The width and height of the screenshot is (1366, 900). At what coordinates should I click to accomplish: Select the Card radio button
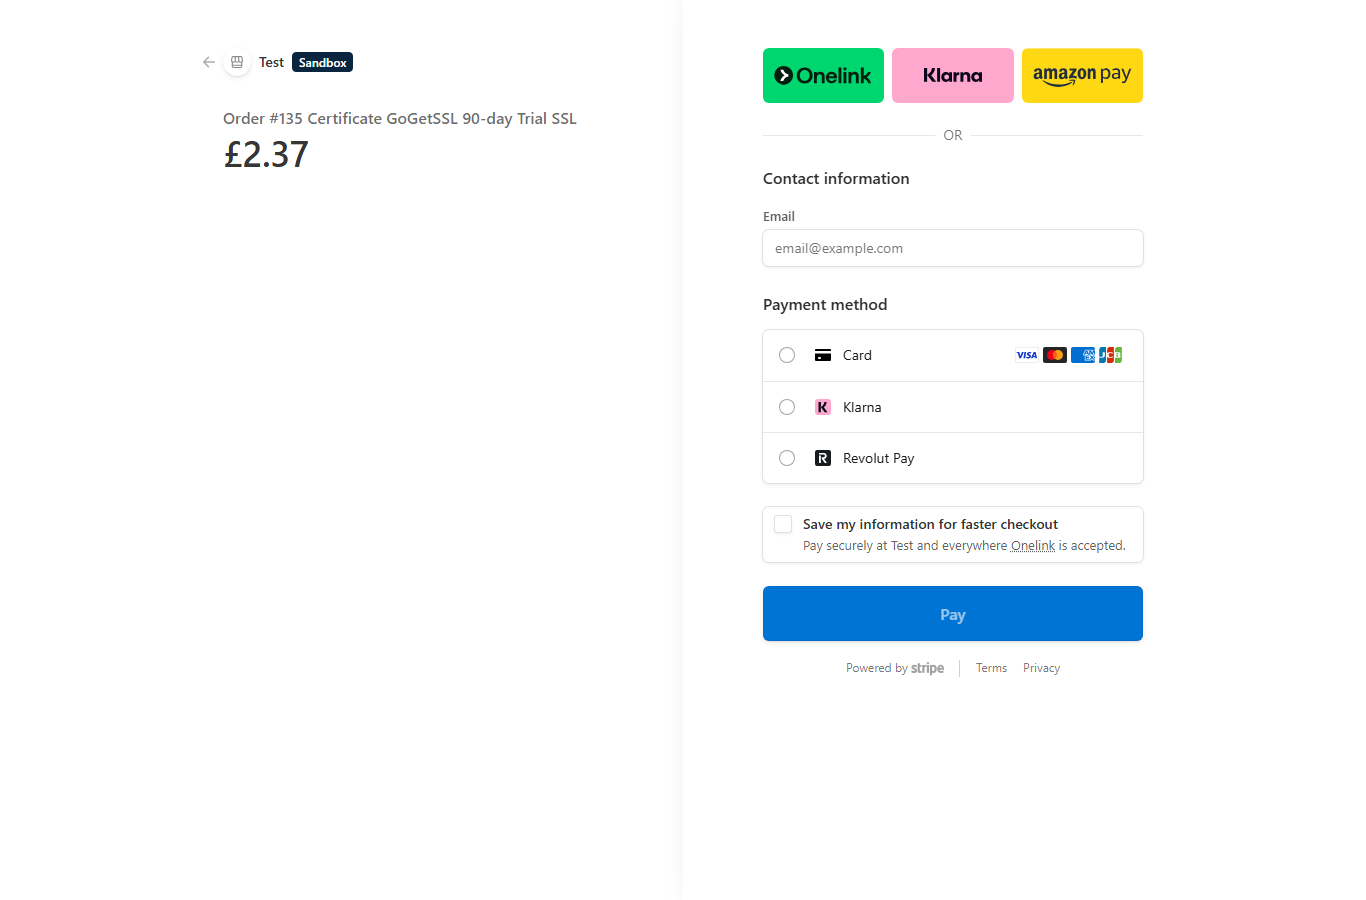pyautogui.click(x=787, y=355)
